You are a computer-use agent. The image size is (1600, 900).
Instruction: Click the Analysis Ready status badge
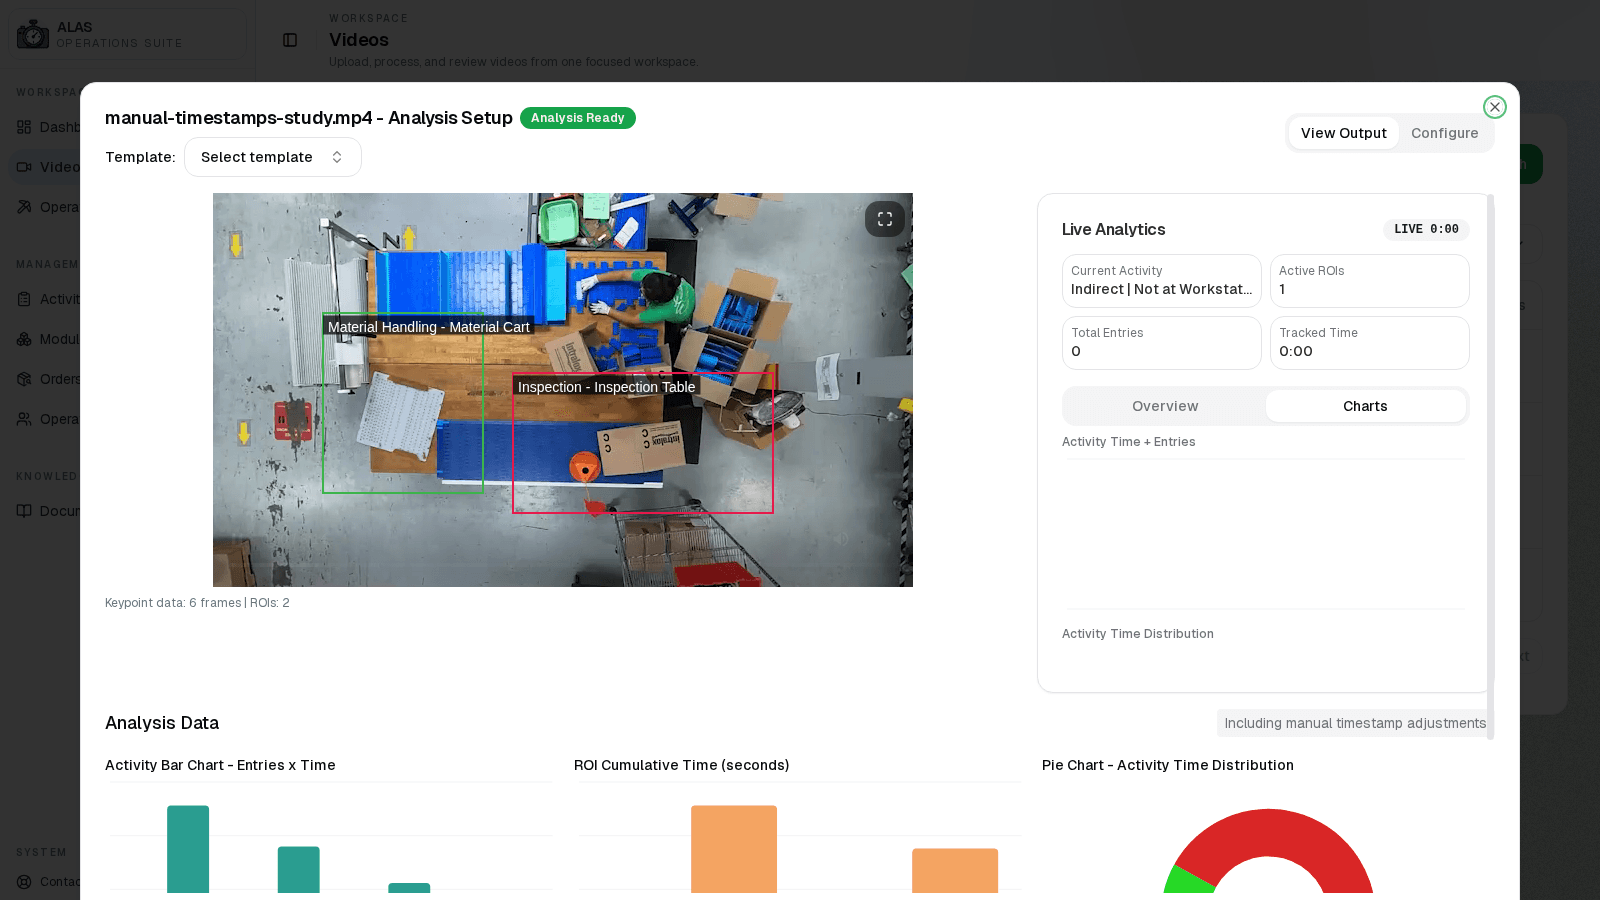577,118
